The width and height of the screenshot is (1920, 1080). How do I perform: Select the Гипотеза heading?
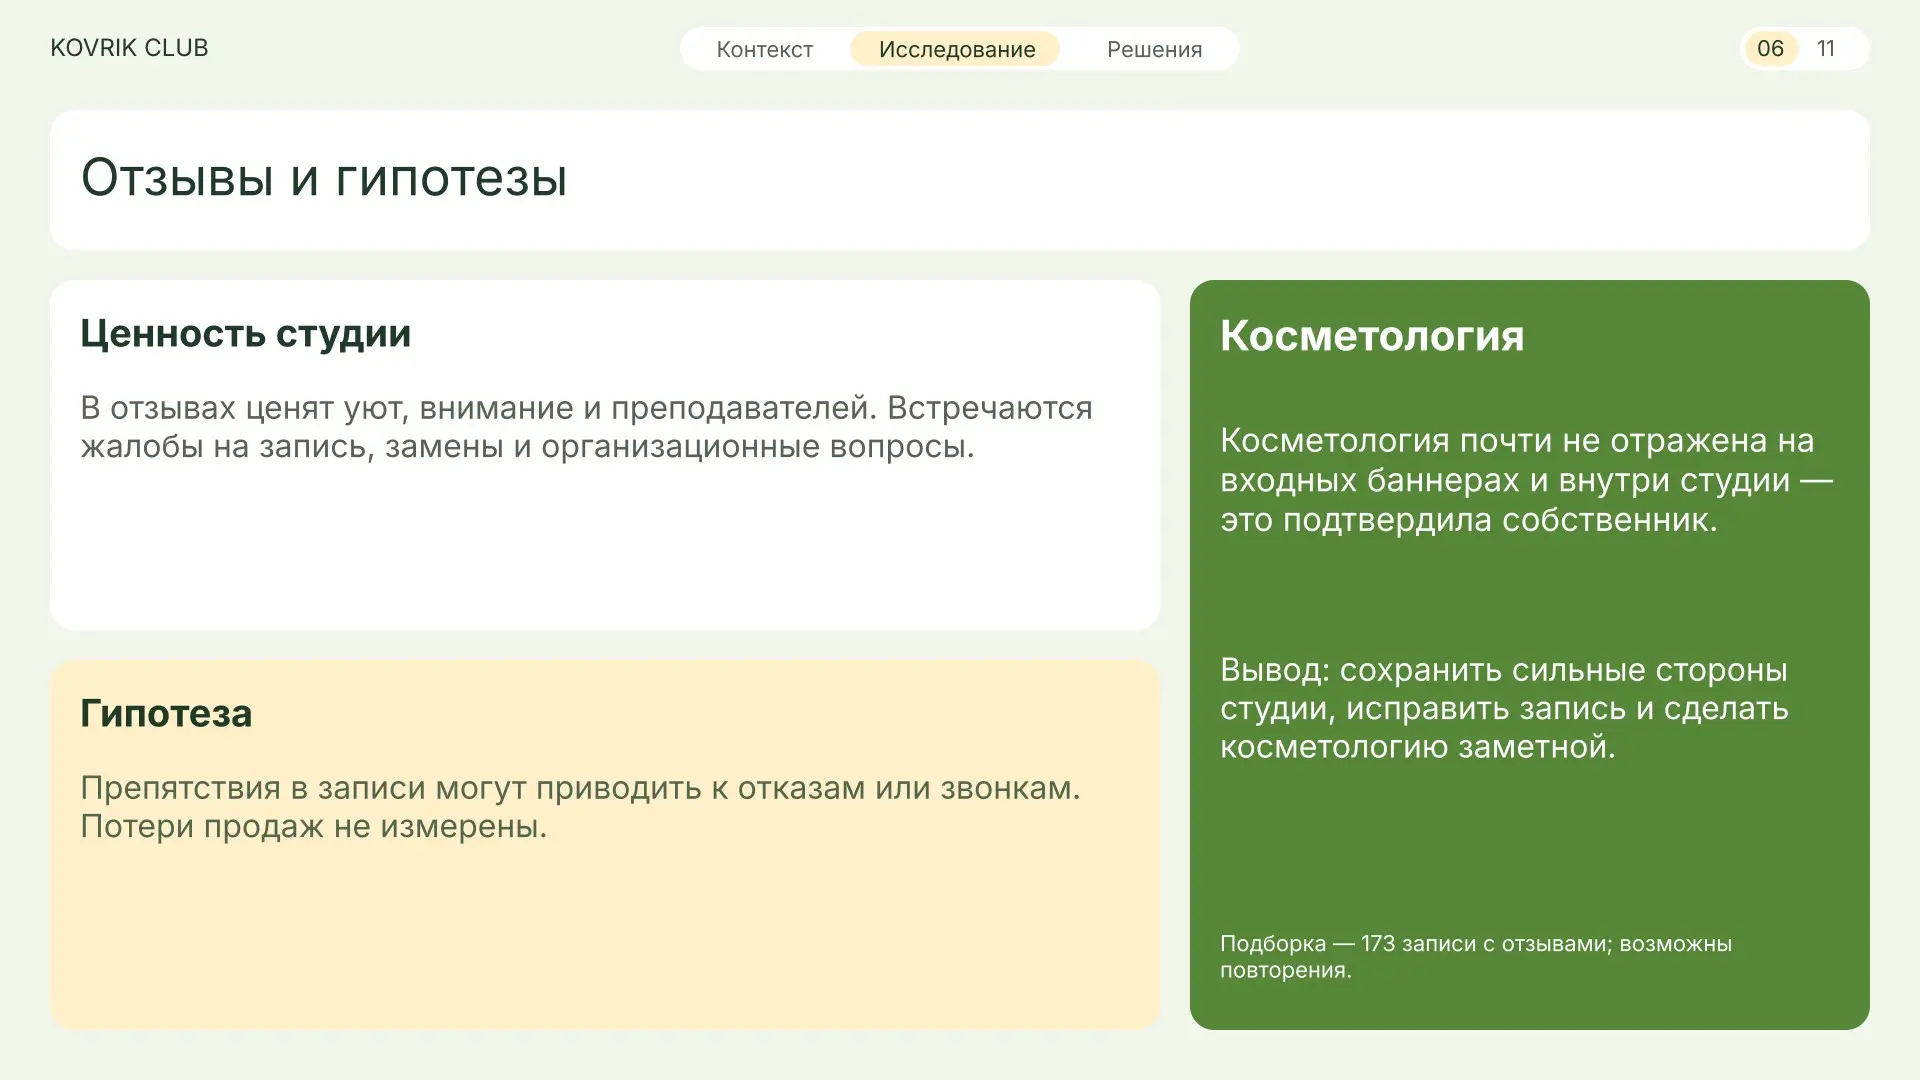(166, 713)
